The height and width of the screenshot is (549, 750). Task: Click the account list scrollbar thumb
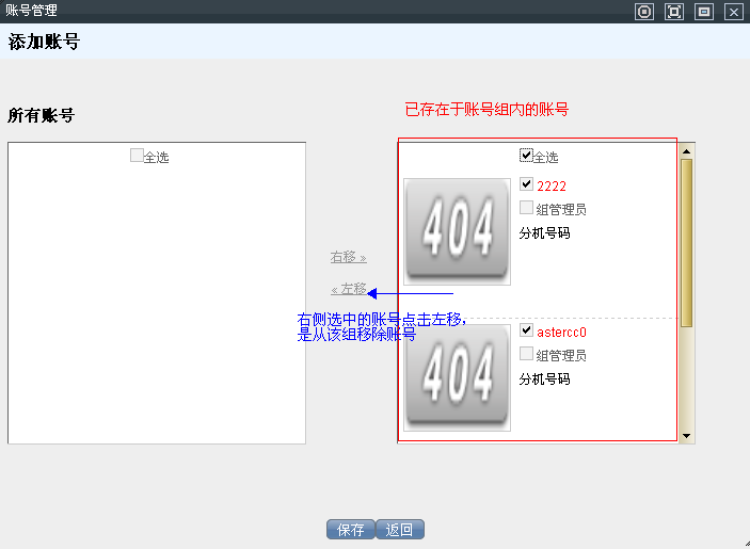(686, 240)
